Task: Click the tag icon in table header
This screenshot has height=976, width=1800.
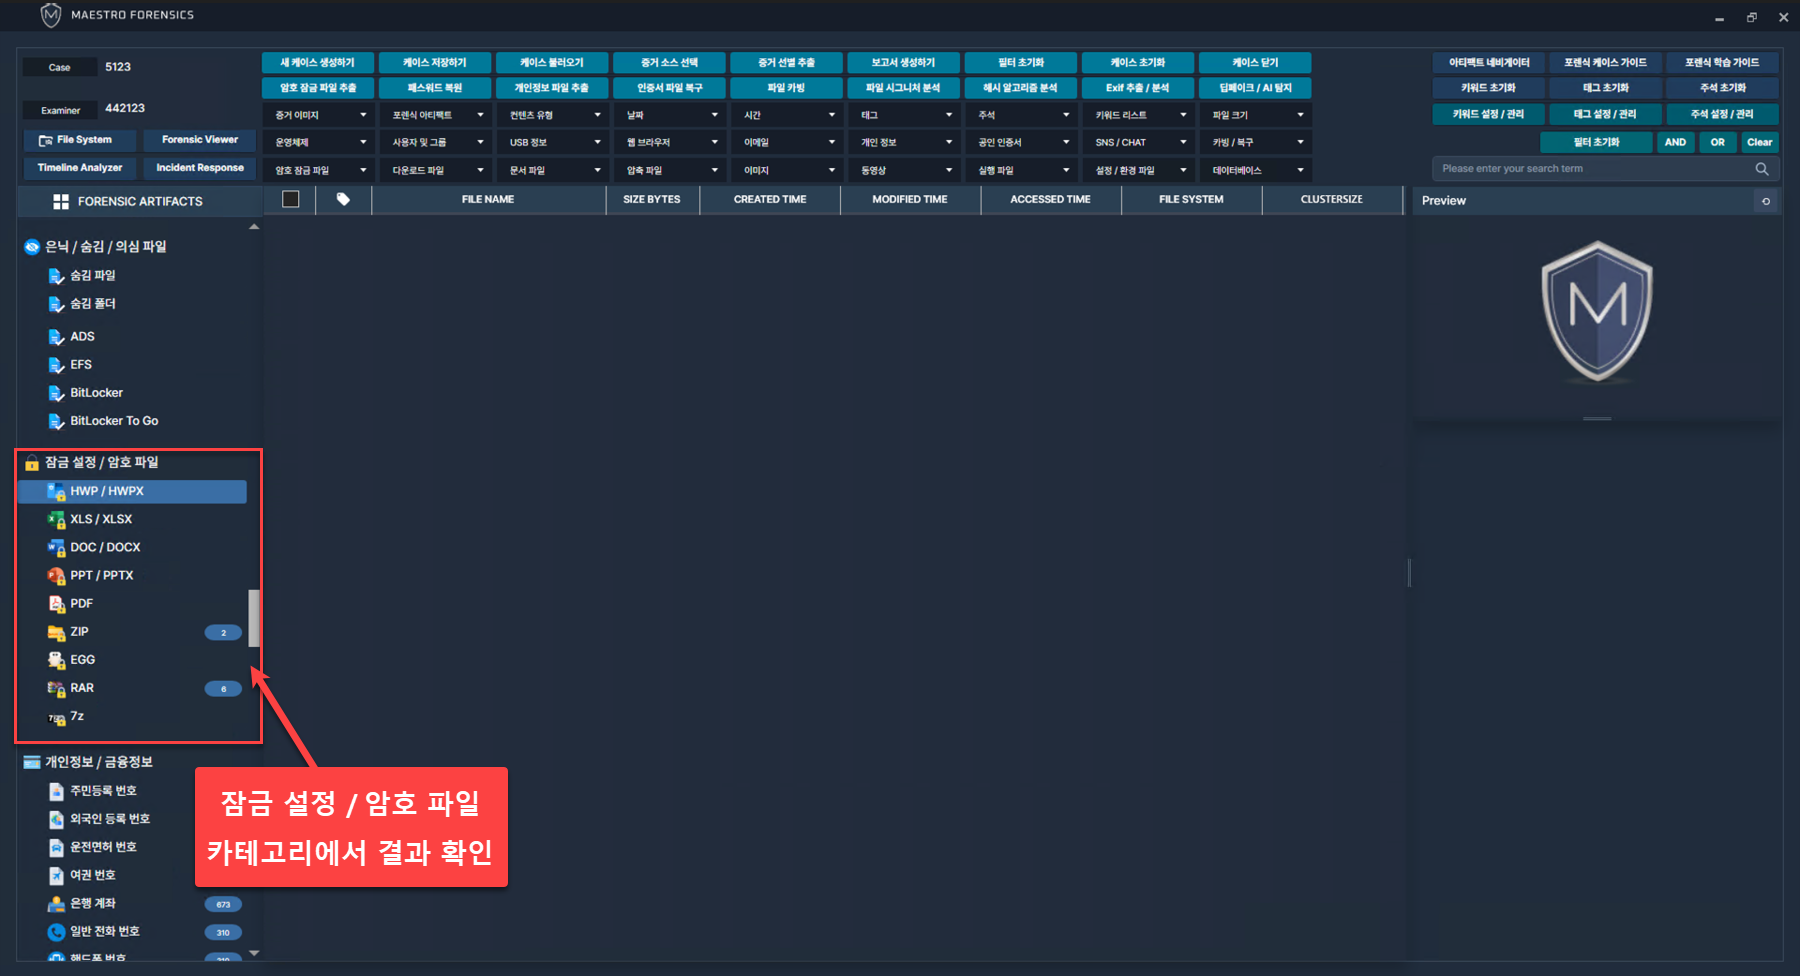Action: pos(343,199)
